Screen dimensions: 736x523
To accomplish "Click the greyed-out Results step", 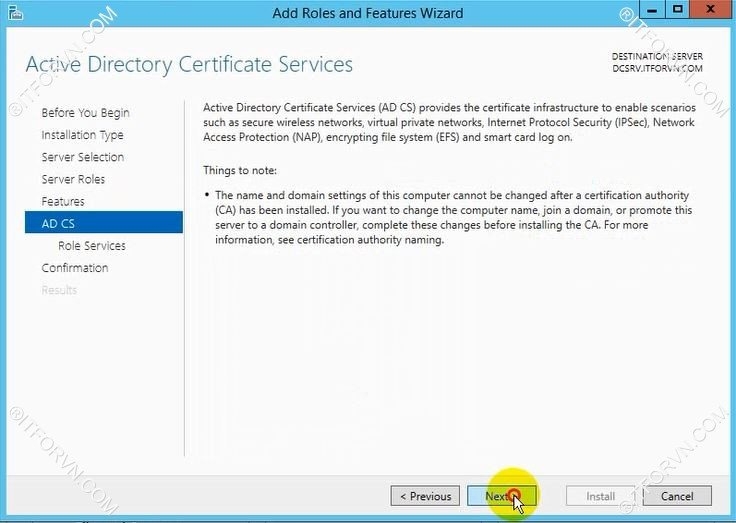I will (x=59, y=290).
